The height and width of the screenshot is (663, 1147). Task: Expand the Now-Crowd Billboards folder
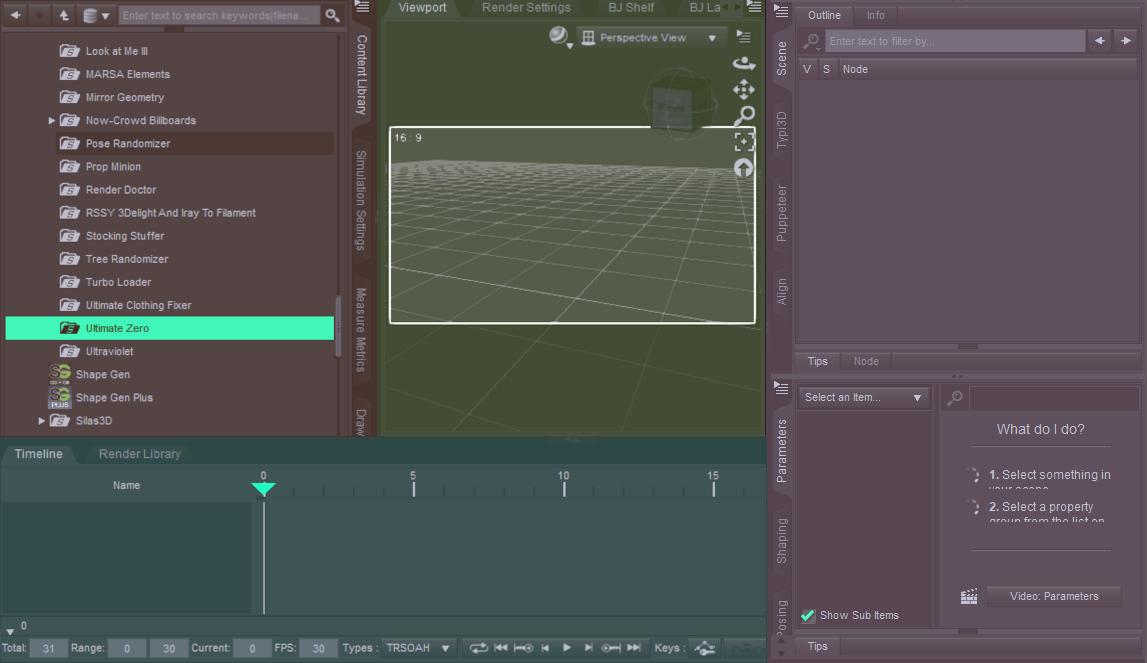pos(51,120)
